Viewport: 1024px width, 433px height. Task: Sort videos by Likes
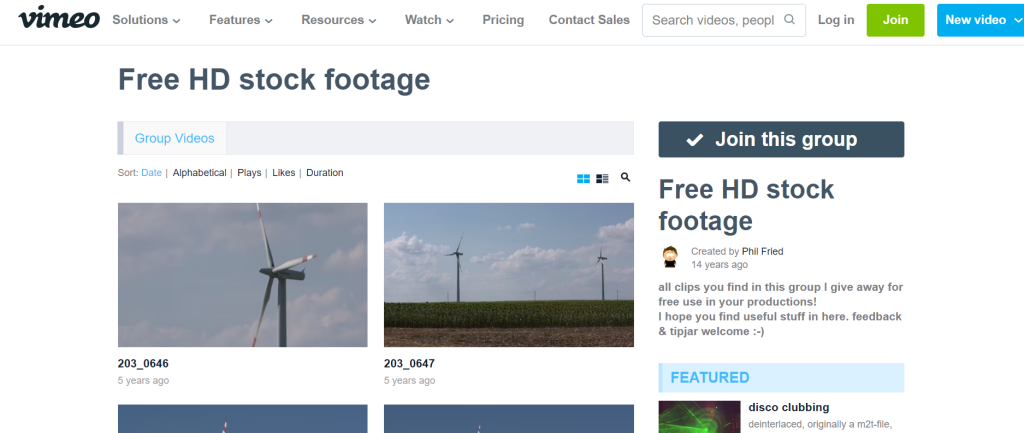[283, 173]
